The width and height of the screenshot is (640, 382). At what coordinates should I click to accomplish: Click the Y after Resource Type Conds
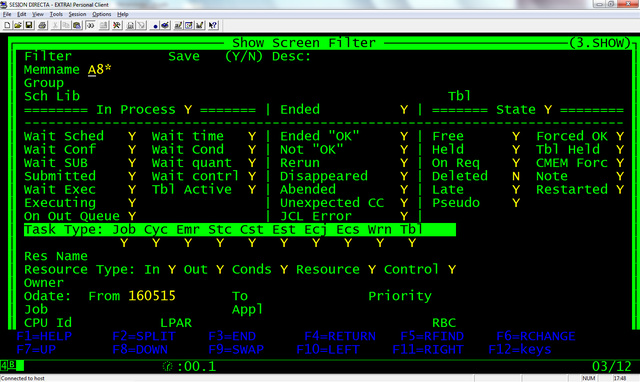coord(284,270)
